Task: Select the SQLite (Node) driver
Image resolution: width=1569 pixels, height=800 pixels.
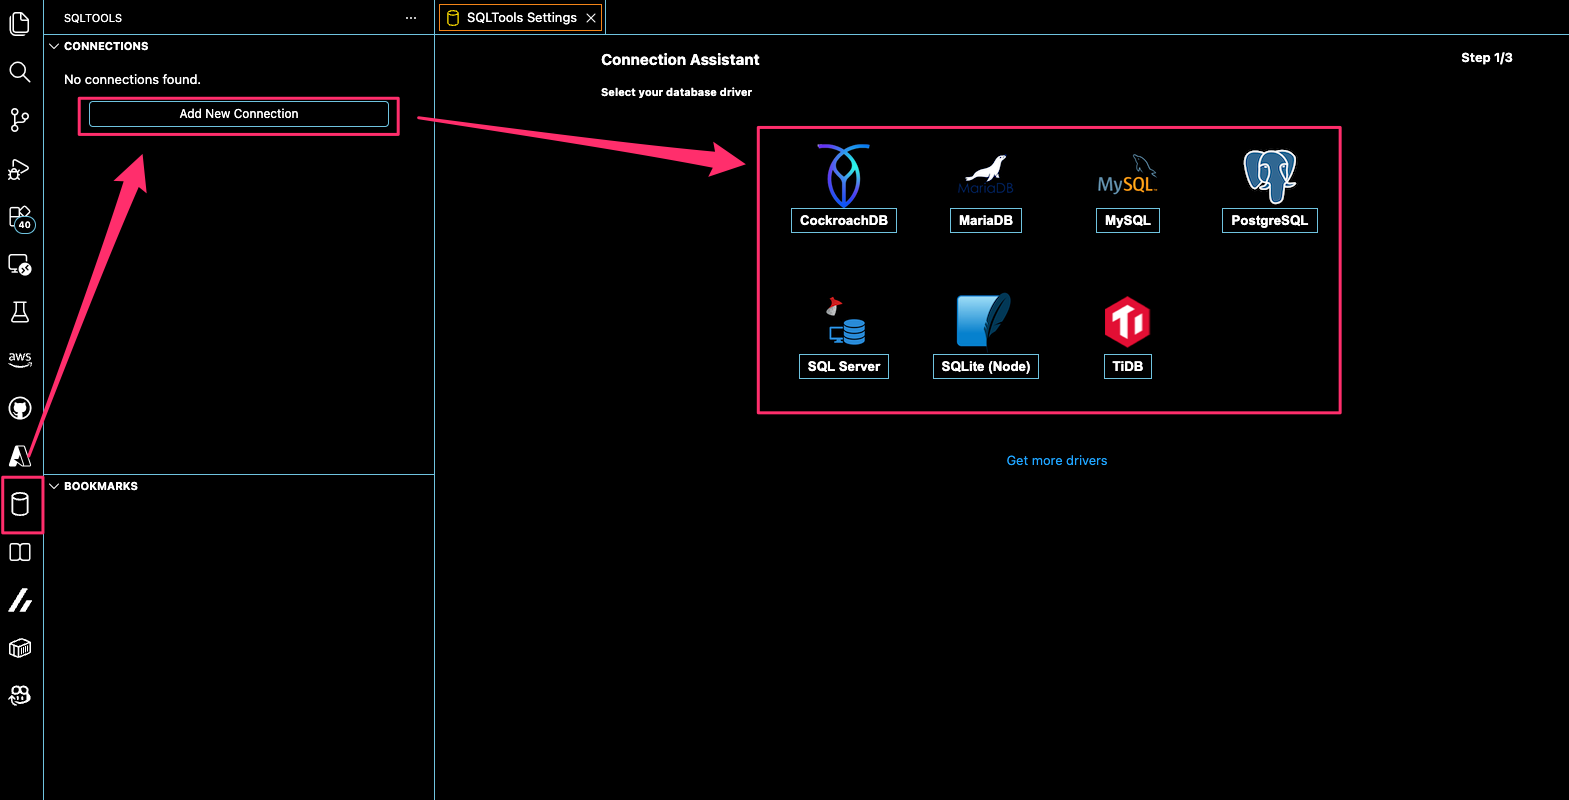Action: (x=985, y=366)
